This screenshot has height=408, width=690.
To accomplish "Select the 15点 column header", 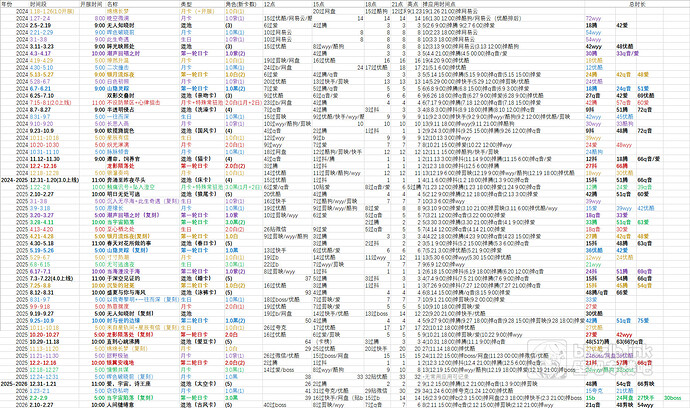I will click(320, 4).
